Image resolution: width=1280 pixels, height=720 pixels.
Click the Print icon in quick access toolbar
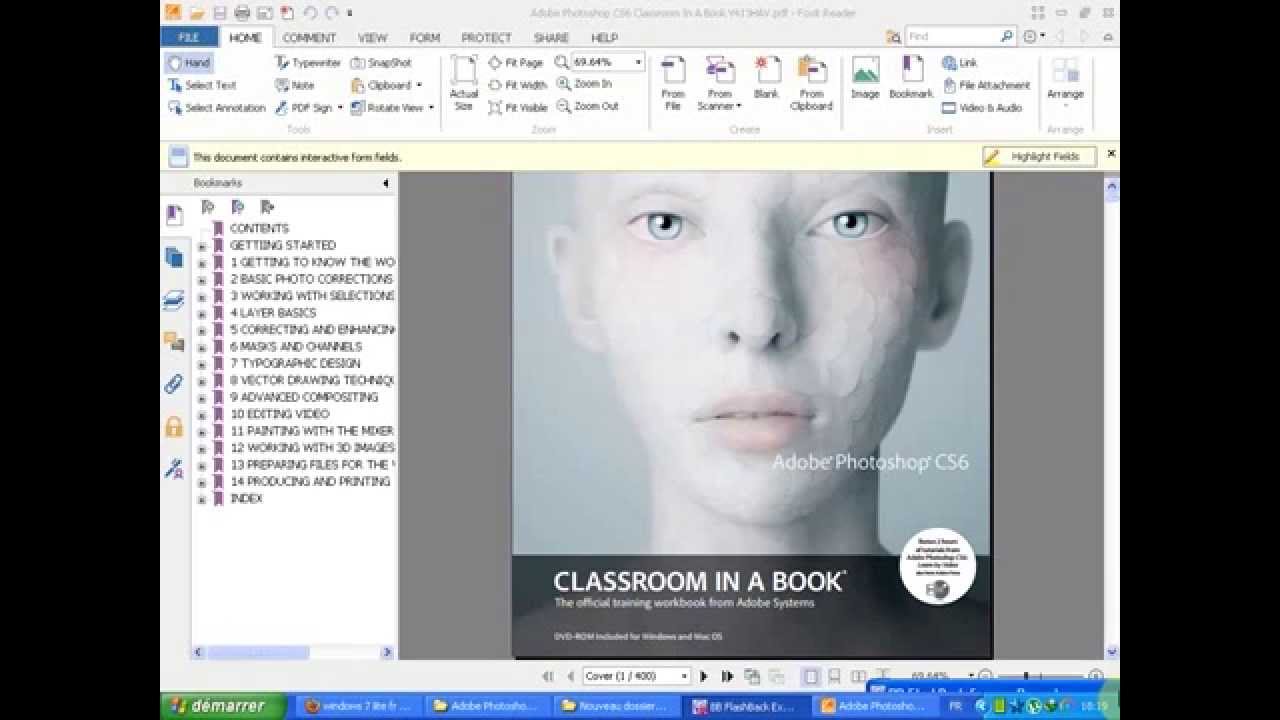242,13
